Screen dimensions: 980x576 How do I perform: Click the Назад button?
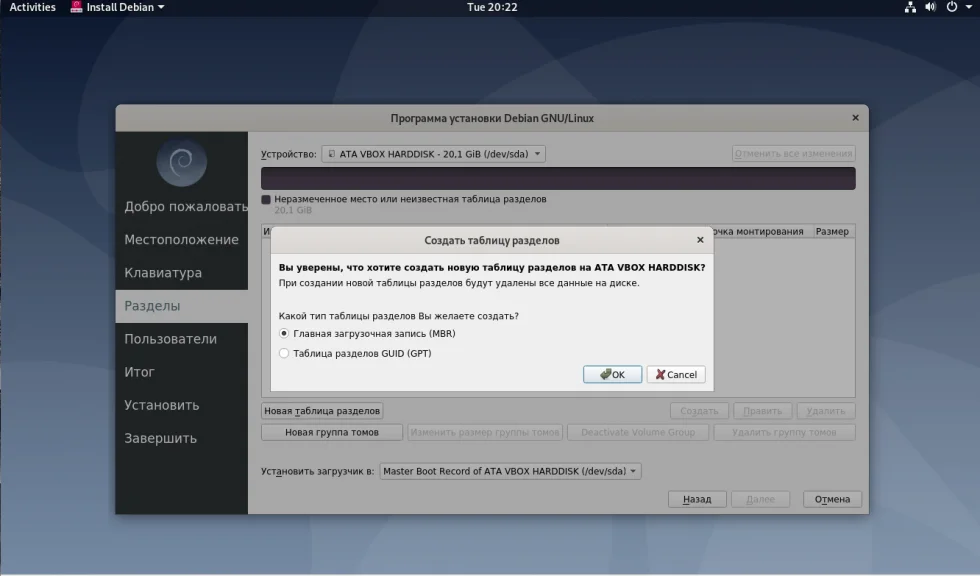tap(697, 499)
